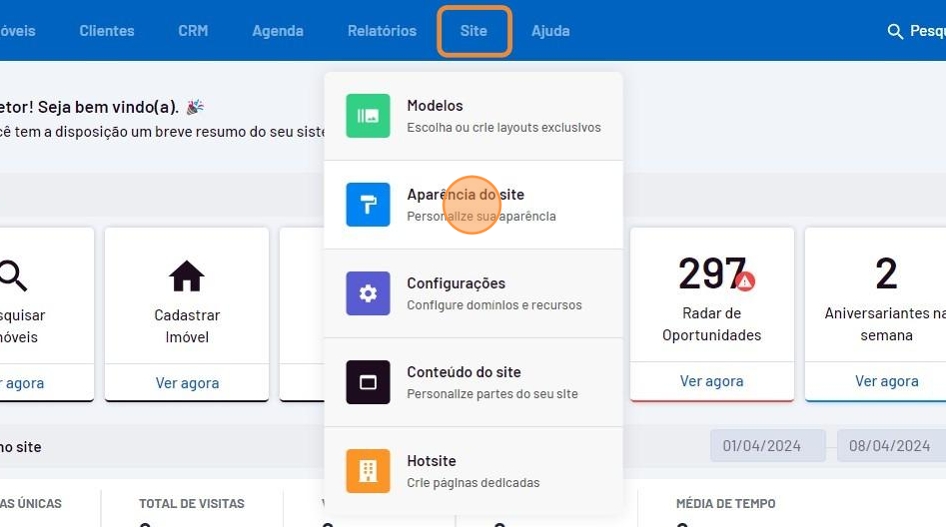The height and width of the screenshot is (527, 946).
Task: Click the search magnifier in top bar
Action: pos(895,32)
